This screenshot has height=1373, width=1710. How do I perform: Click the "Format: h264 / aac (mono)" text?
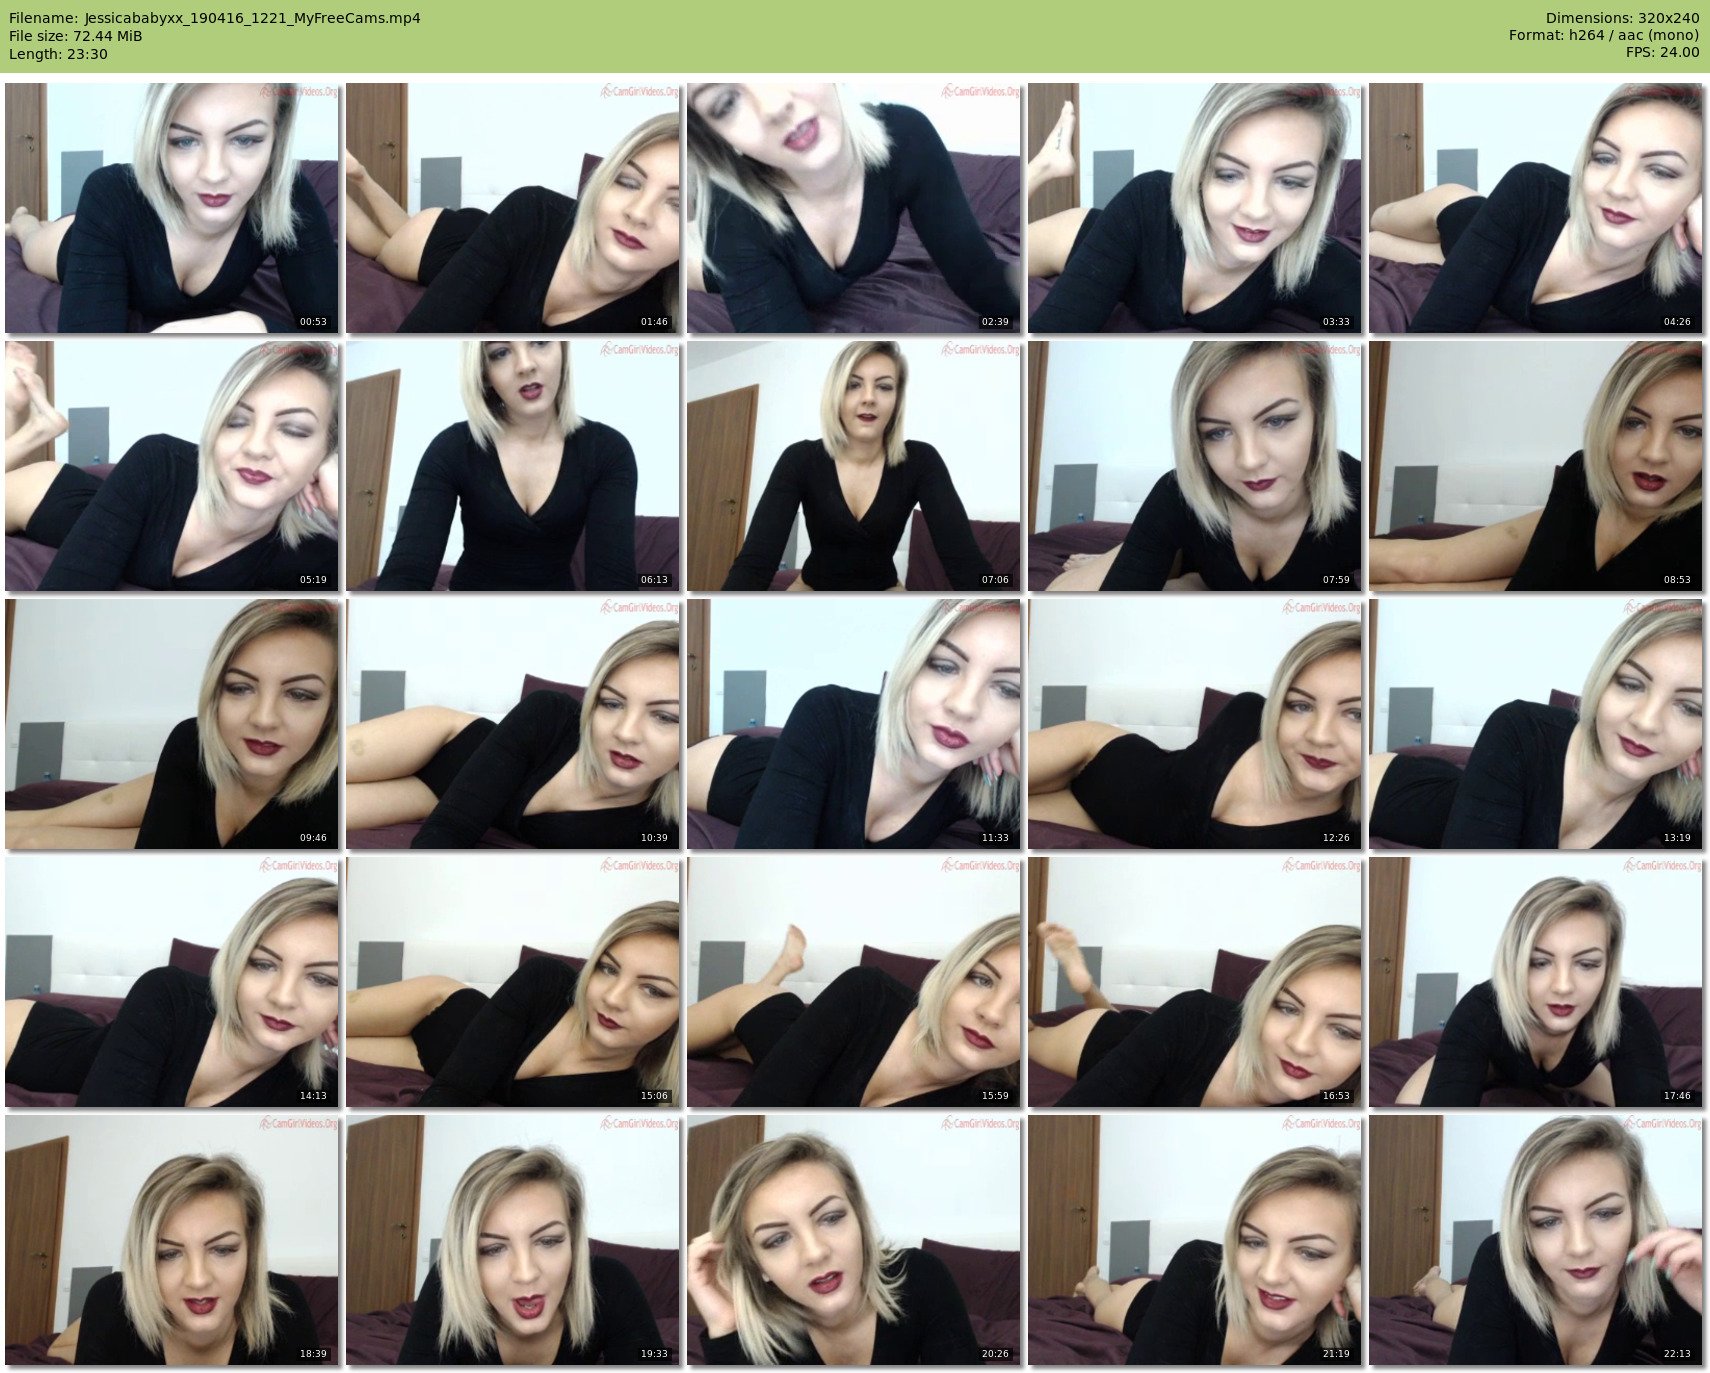(x=1604, y=36)
